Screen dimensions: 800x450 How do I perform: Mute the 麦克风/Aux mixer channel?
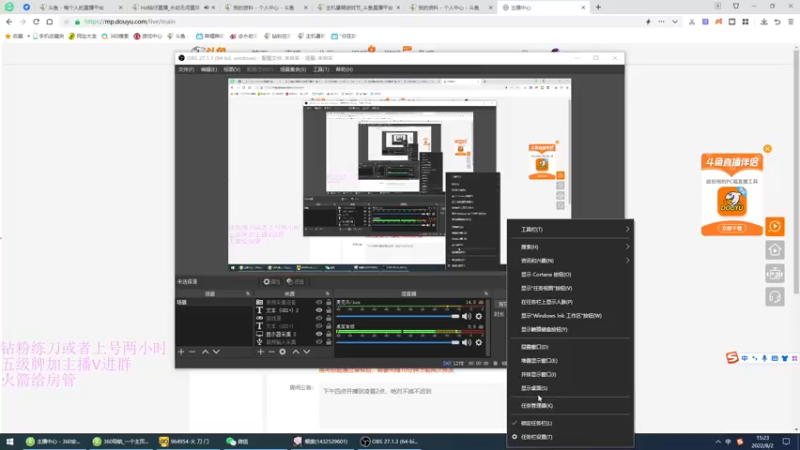(466, 316)
